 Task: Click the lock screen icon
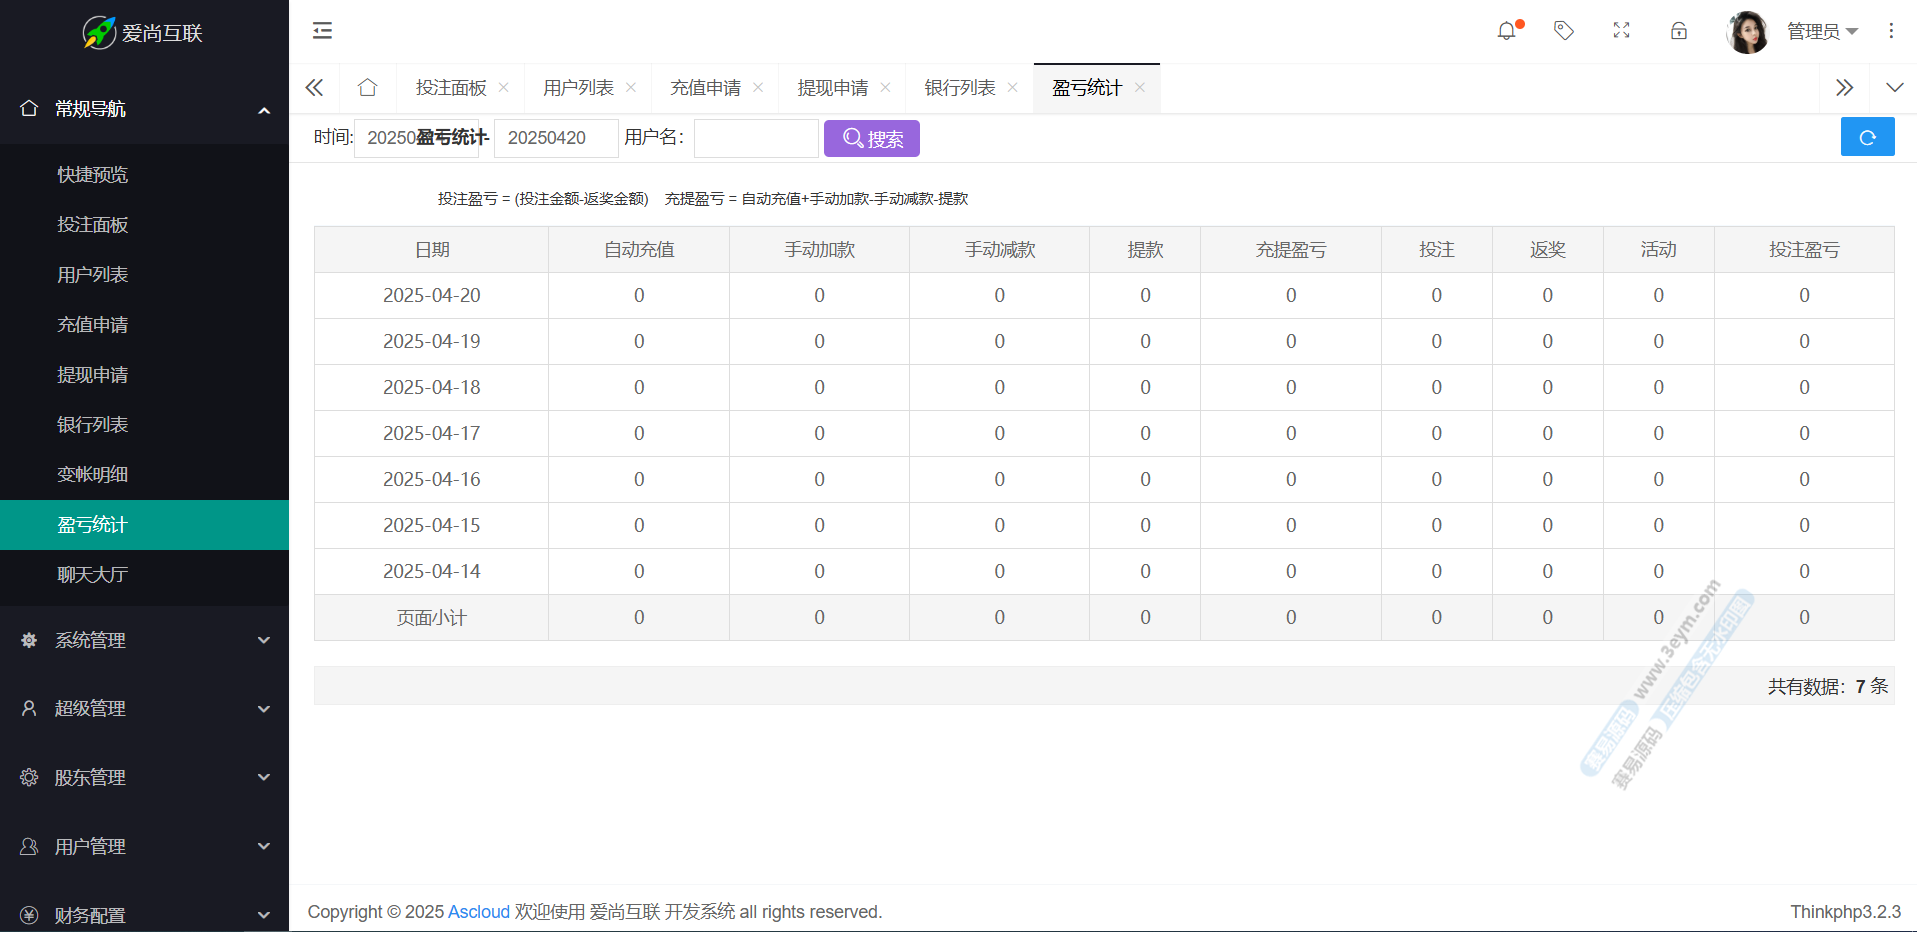(x=1679, y=31)
